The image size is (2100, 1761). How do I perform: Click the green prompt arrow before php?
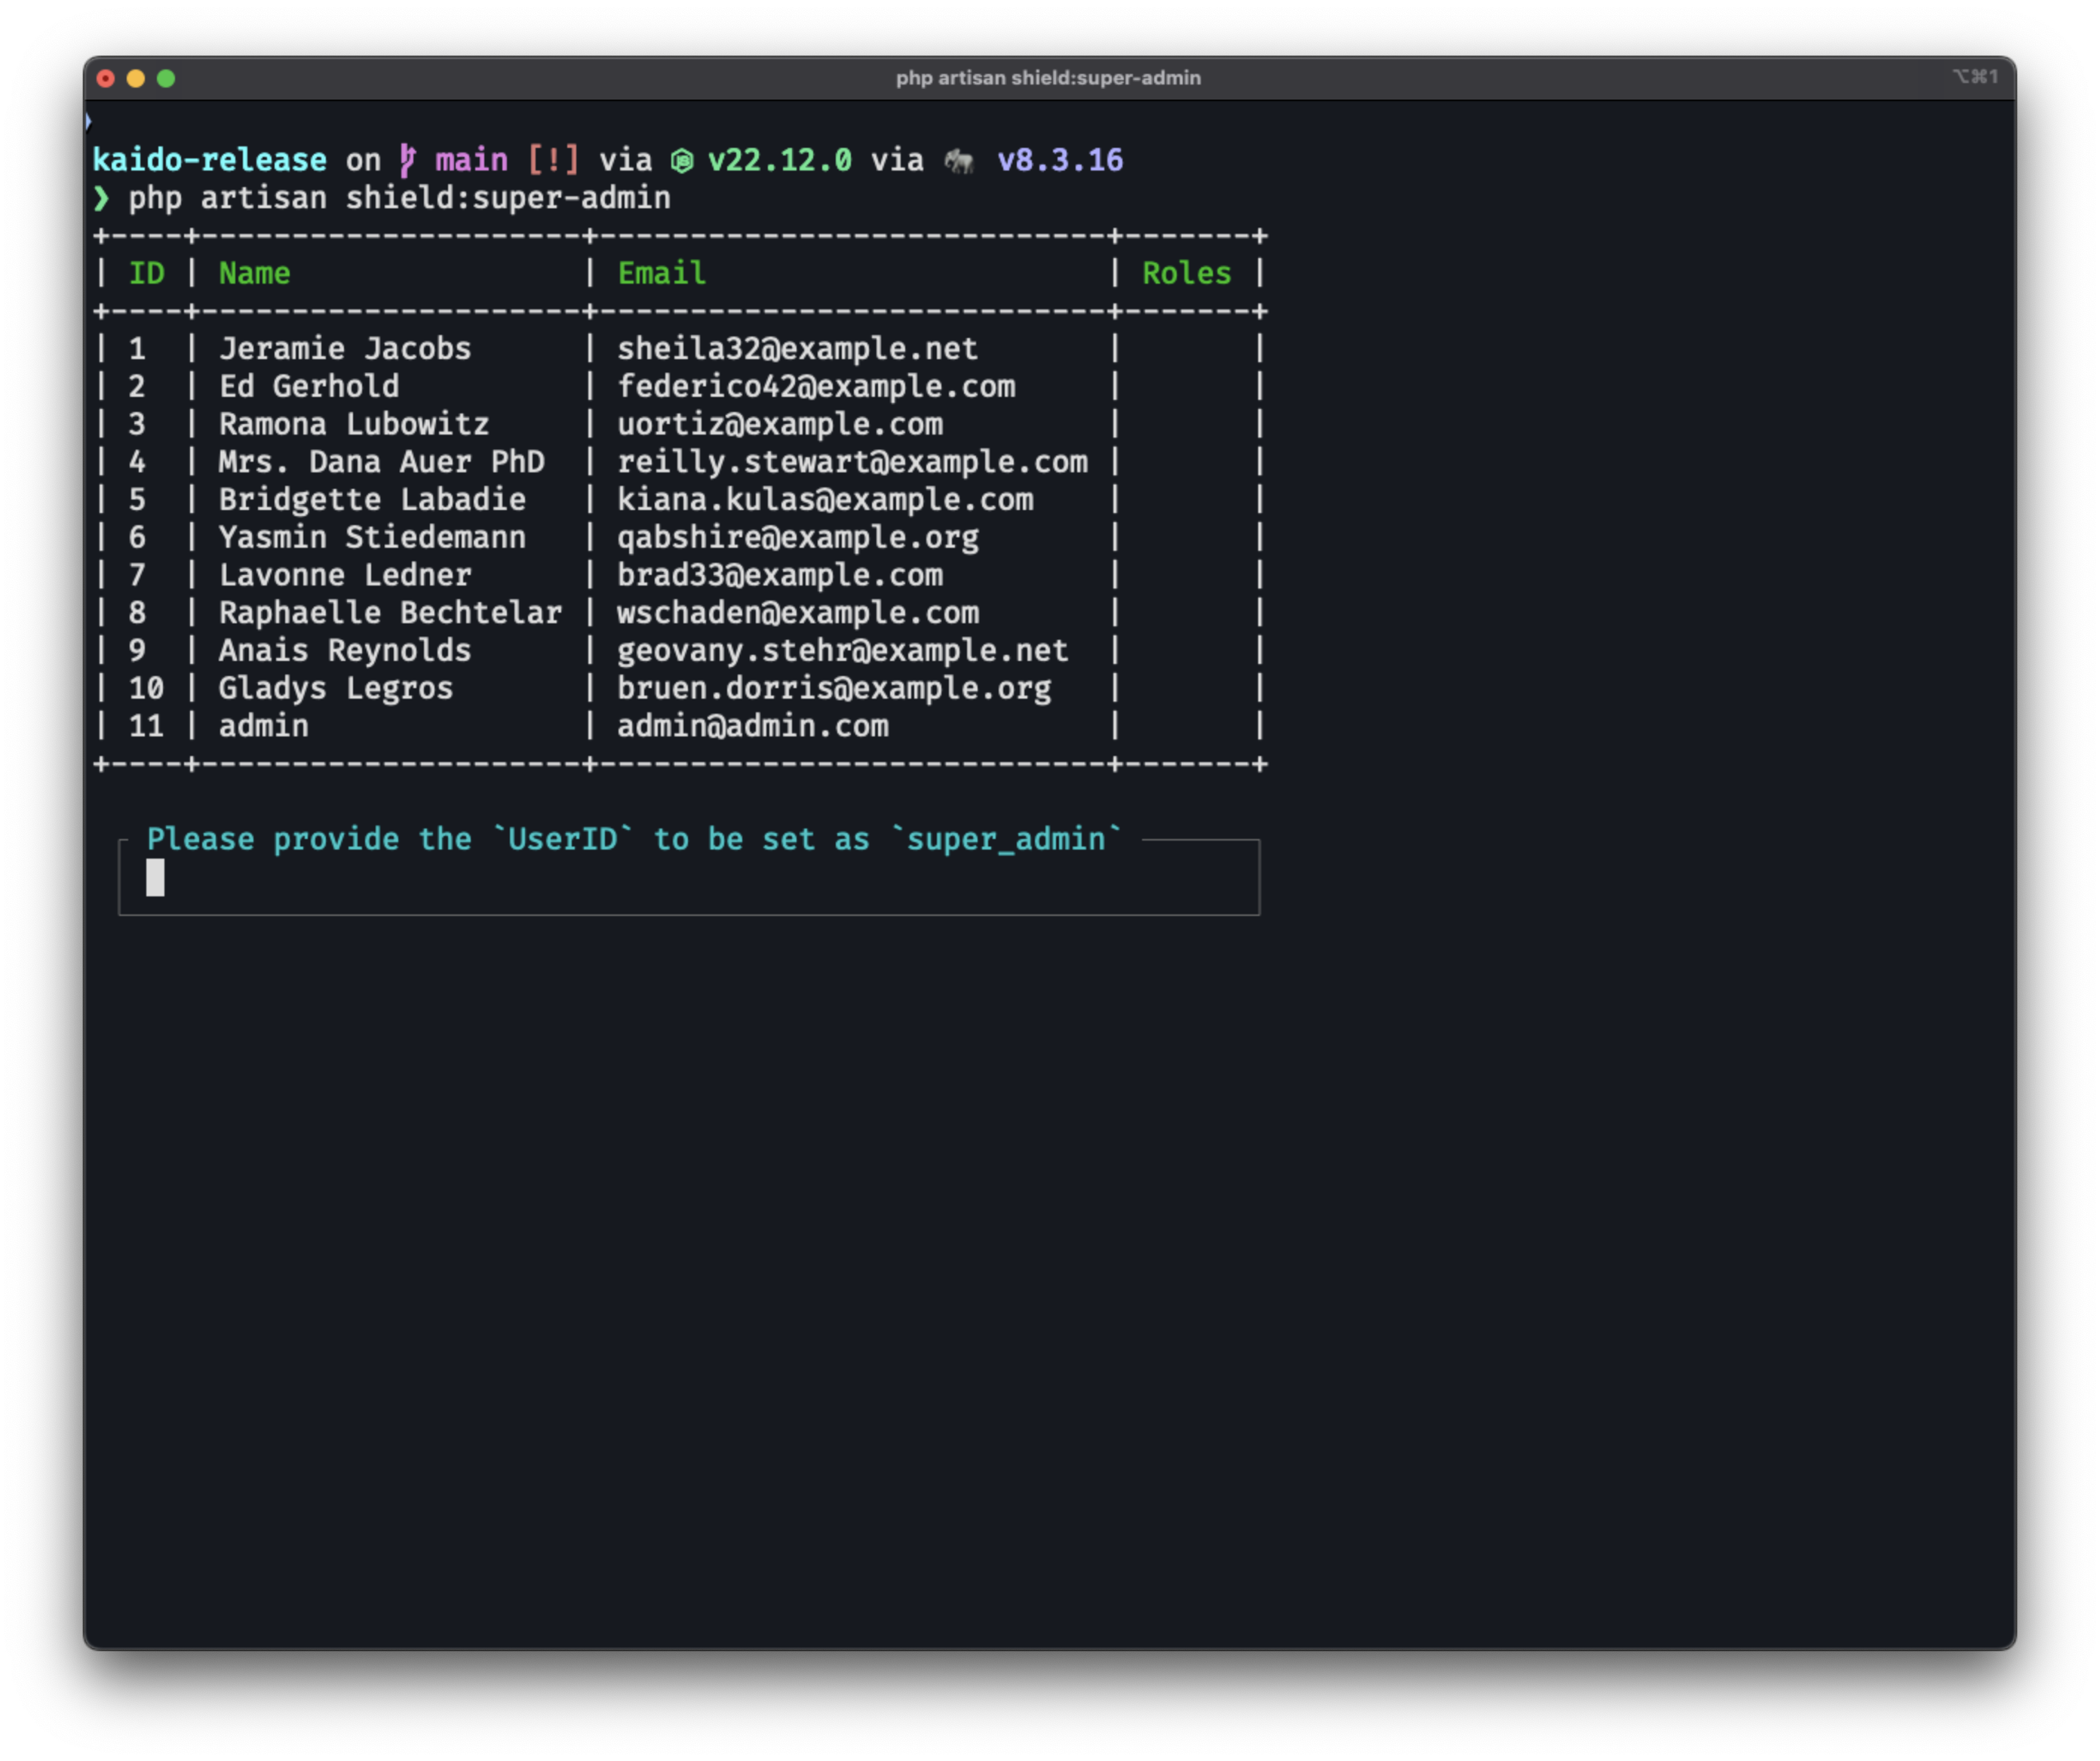(101, 198)
